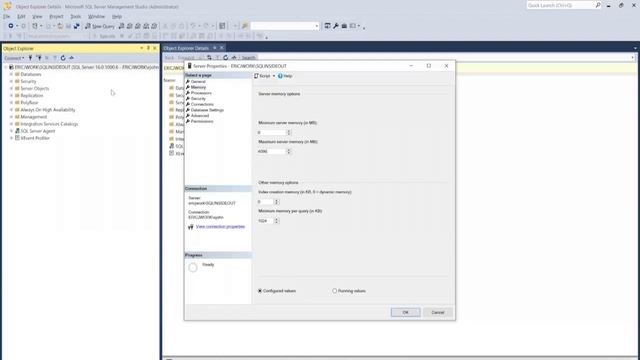Screen dimensions: 640x360
Task: Select the Memory page
Action: tap(198, 87)
